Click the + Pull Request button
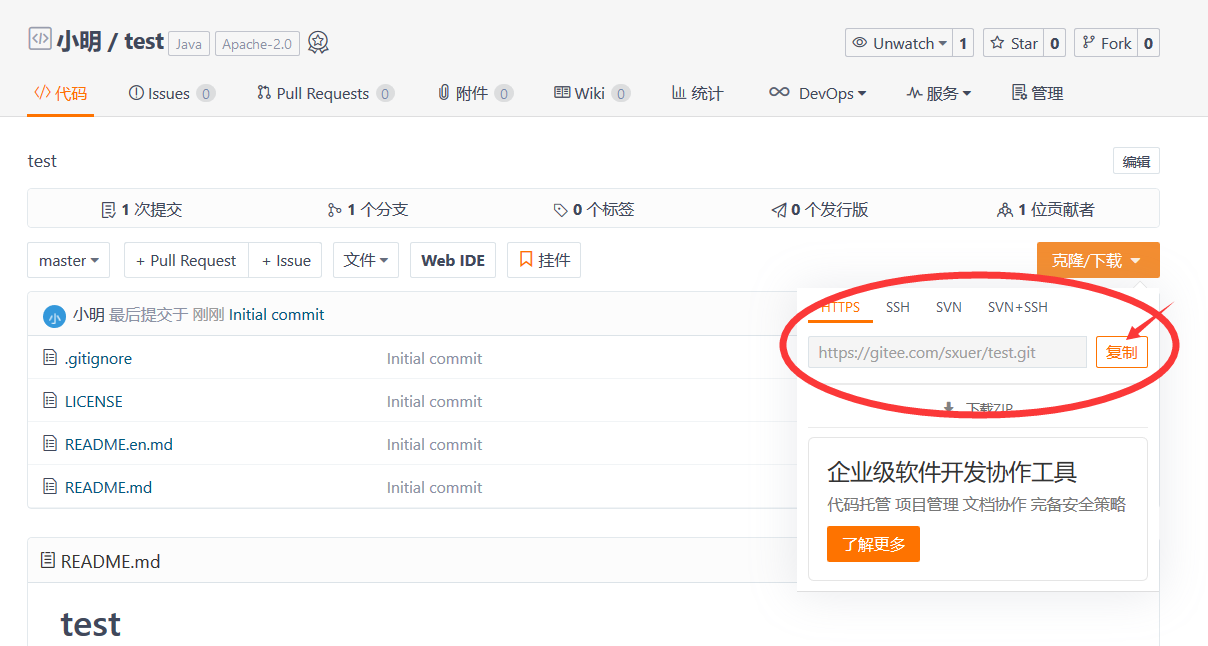Viewport: 1208px width, 646px height. [x=186, y=260]
